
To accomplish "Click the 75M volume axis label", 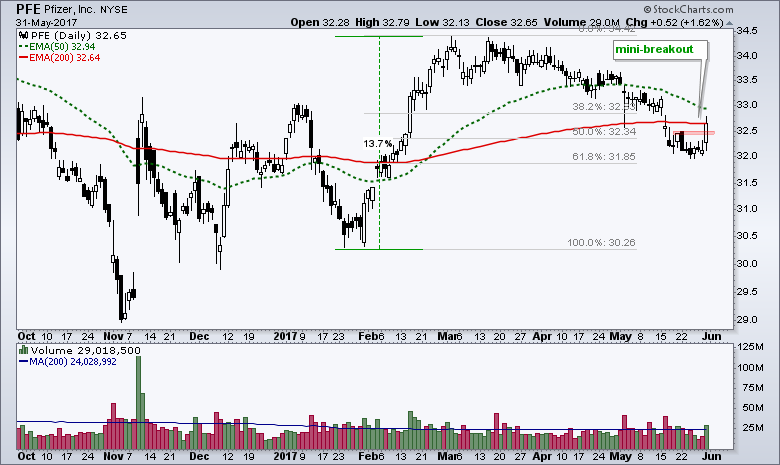I will coord(752,387).
